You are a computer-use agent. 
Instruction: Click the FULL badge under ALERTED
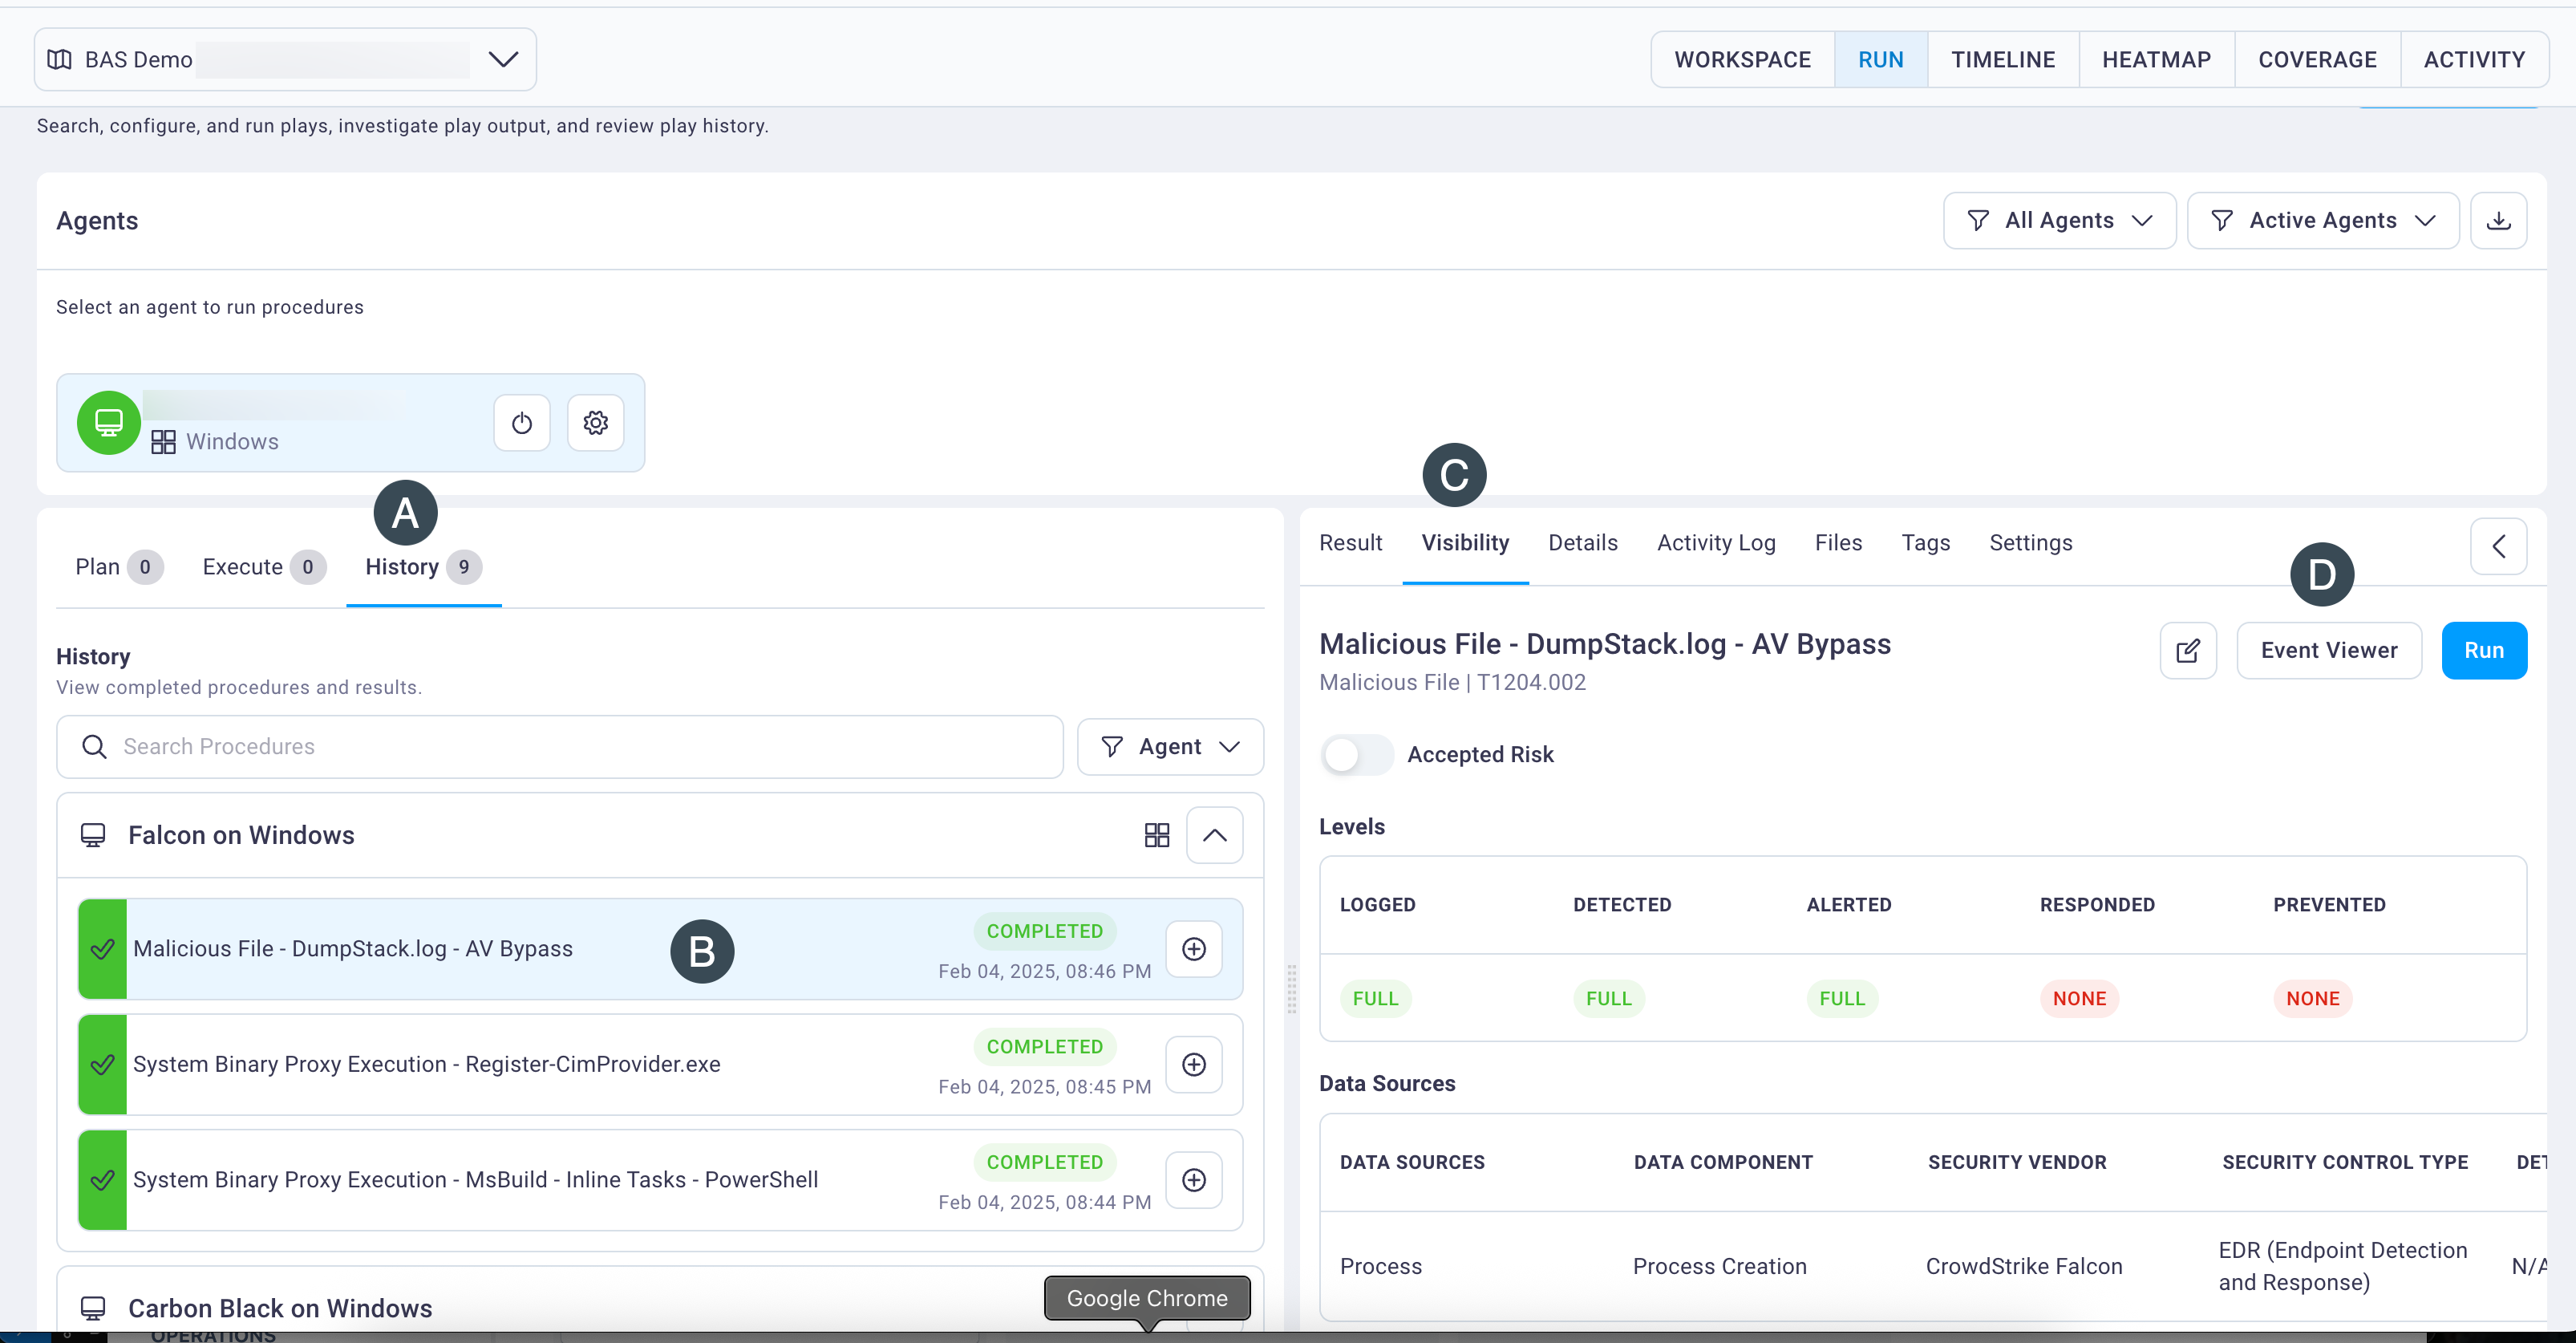pyautogui.click(x=1841, y=999)
